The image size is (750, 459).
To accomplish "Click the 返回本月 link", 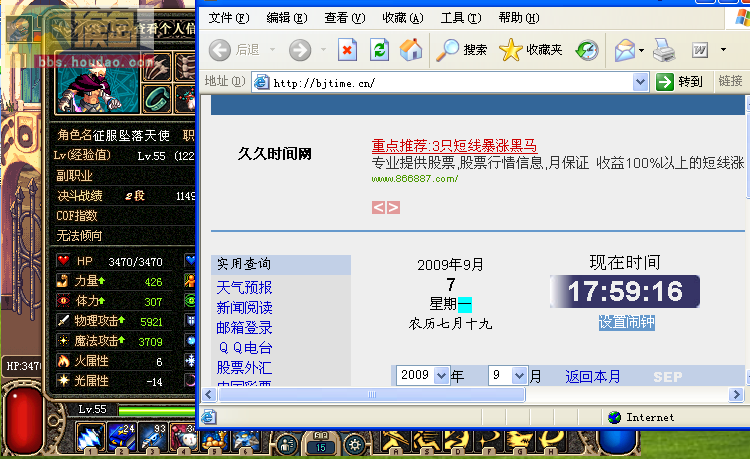I will [x=593, y=377].
